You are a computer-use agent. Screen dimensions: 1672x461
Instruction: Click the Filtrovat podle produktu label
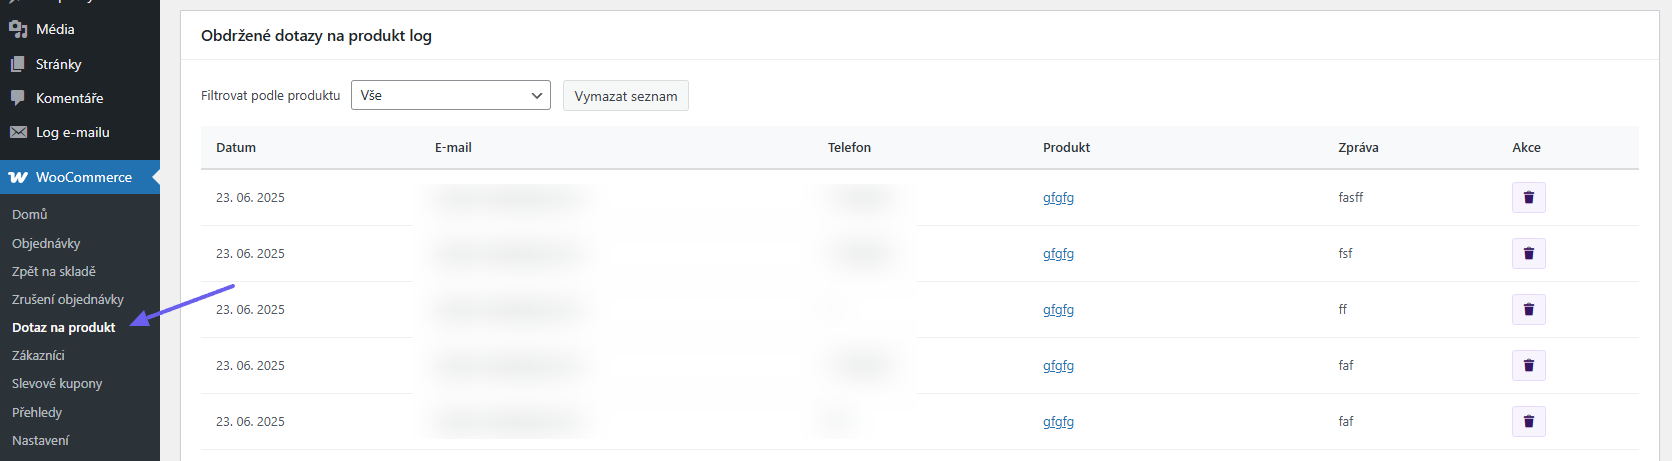(x=270, y=95)
